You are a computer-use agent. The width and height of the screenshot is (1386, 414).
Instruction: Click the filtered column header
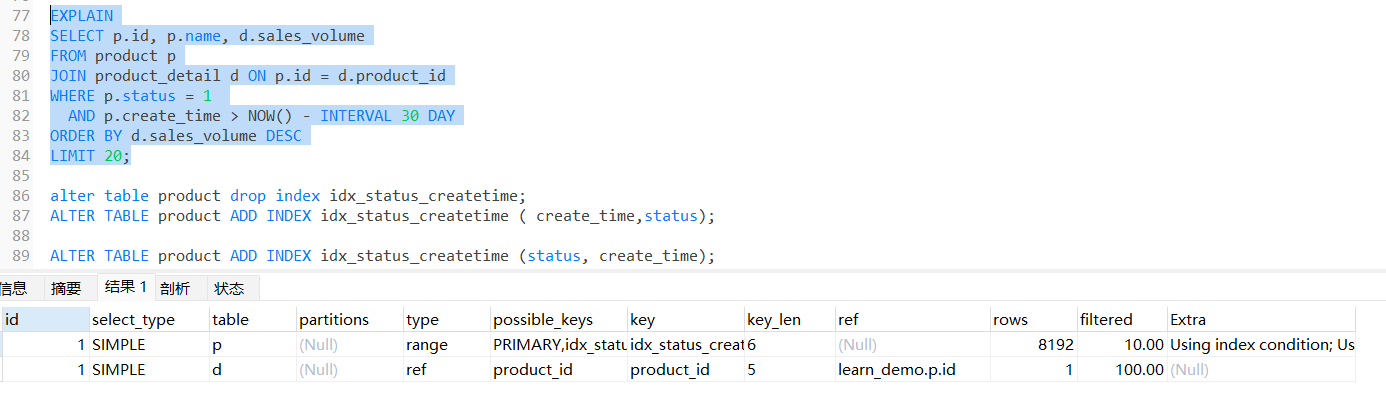click(x=1121, y=320)
